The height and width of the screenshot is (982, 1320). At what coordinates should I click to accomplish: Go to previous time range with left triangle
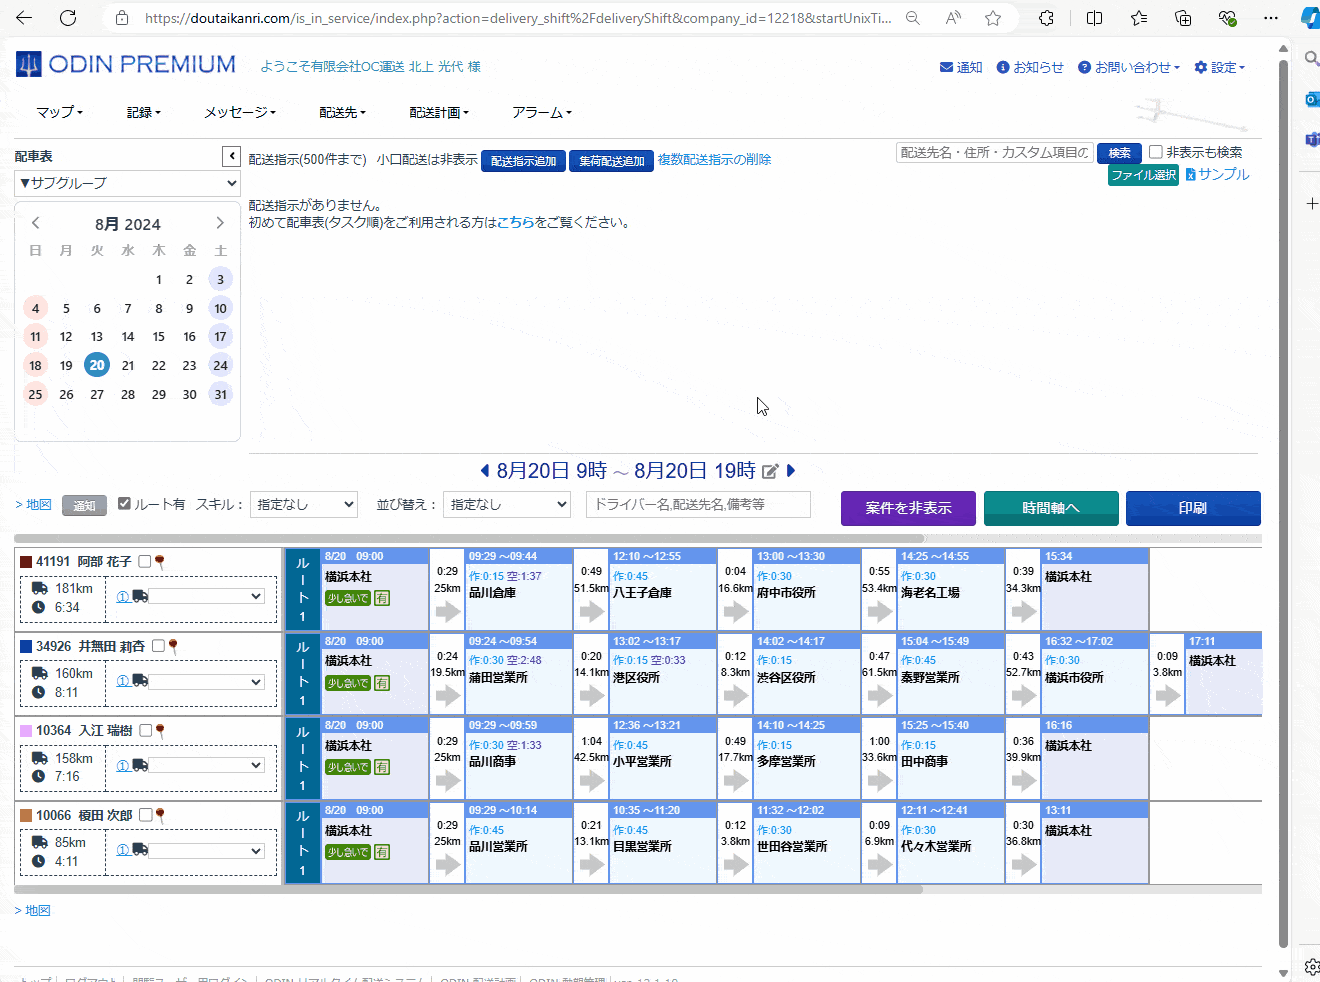click(485, 471)
